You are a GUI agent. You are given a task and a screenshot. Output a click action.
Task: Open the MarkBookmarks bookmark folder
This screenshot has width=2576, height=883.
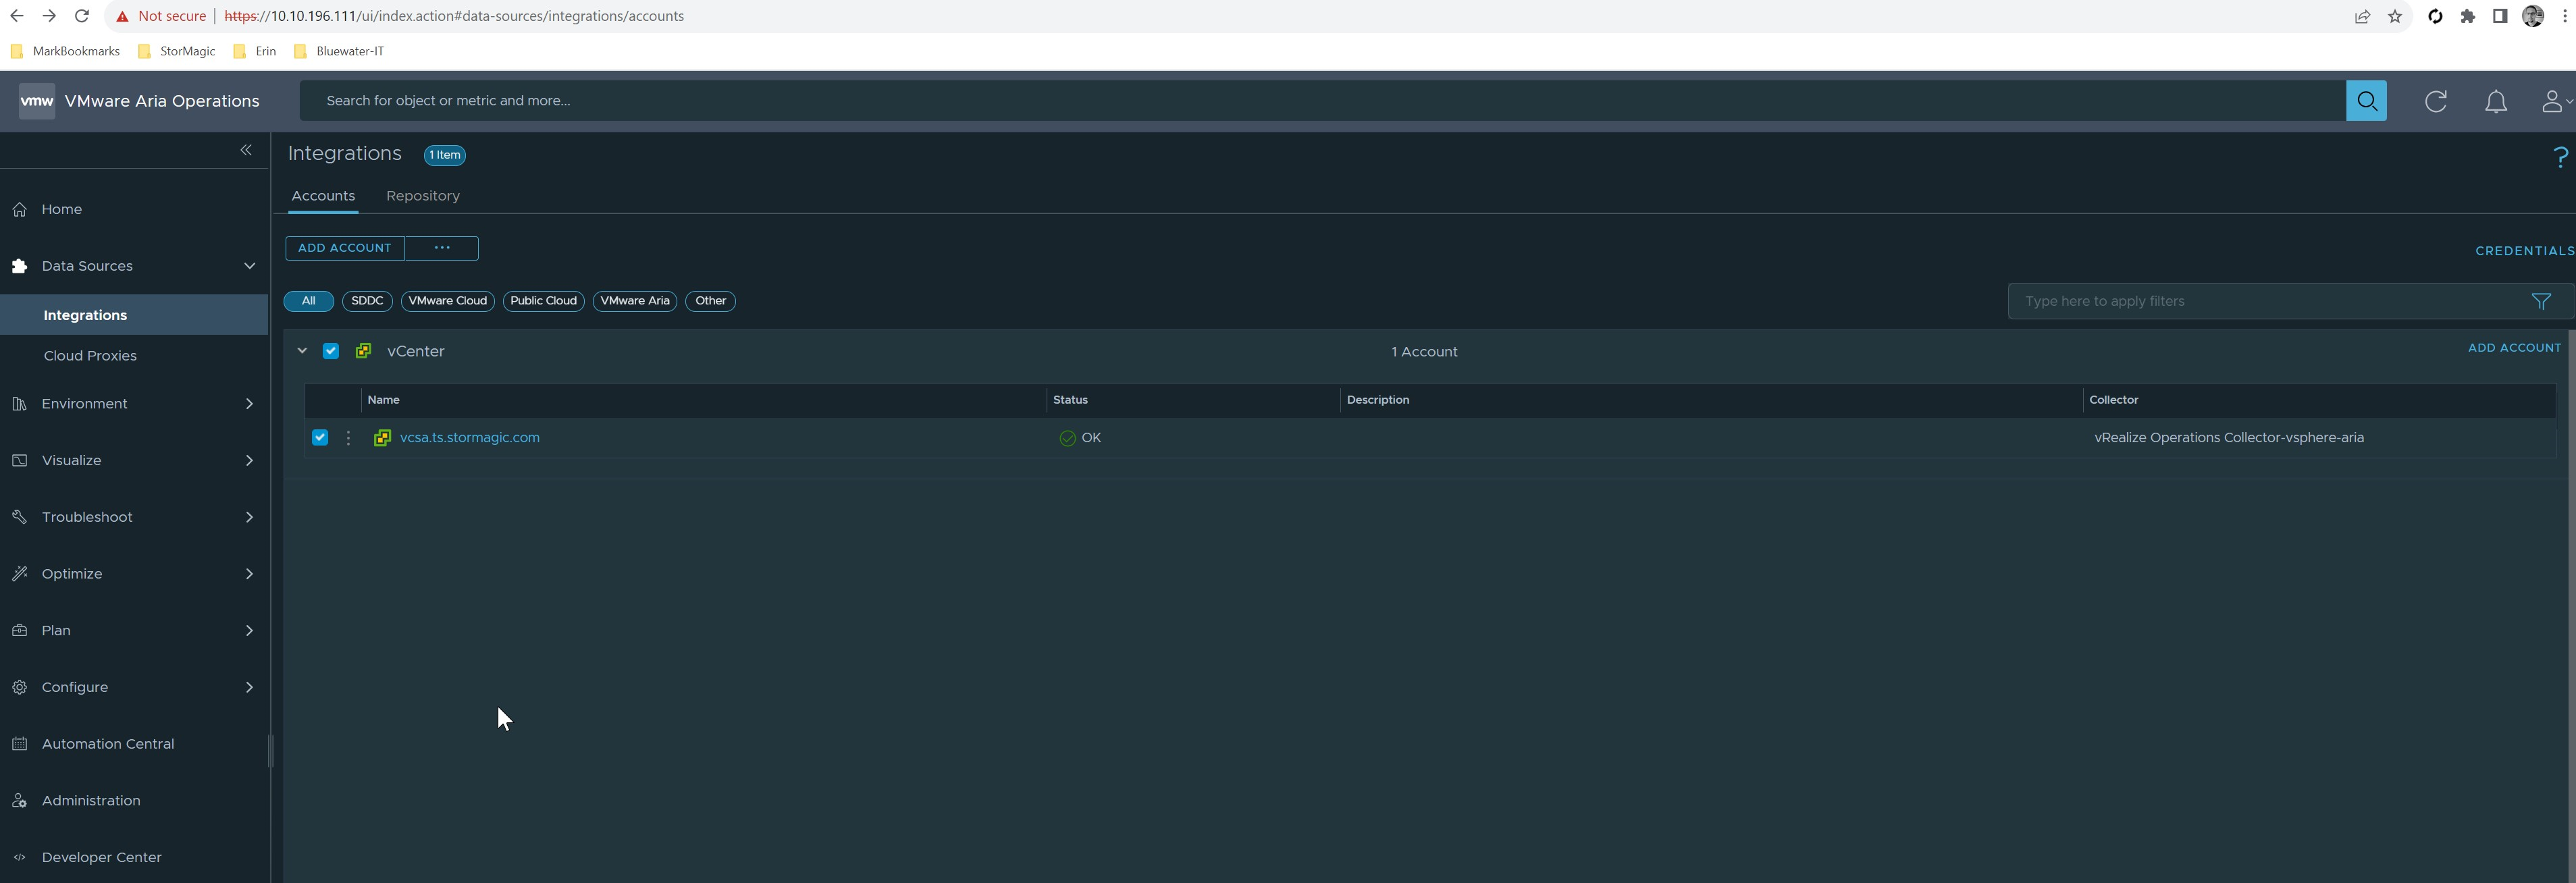click(65, 51)
